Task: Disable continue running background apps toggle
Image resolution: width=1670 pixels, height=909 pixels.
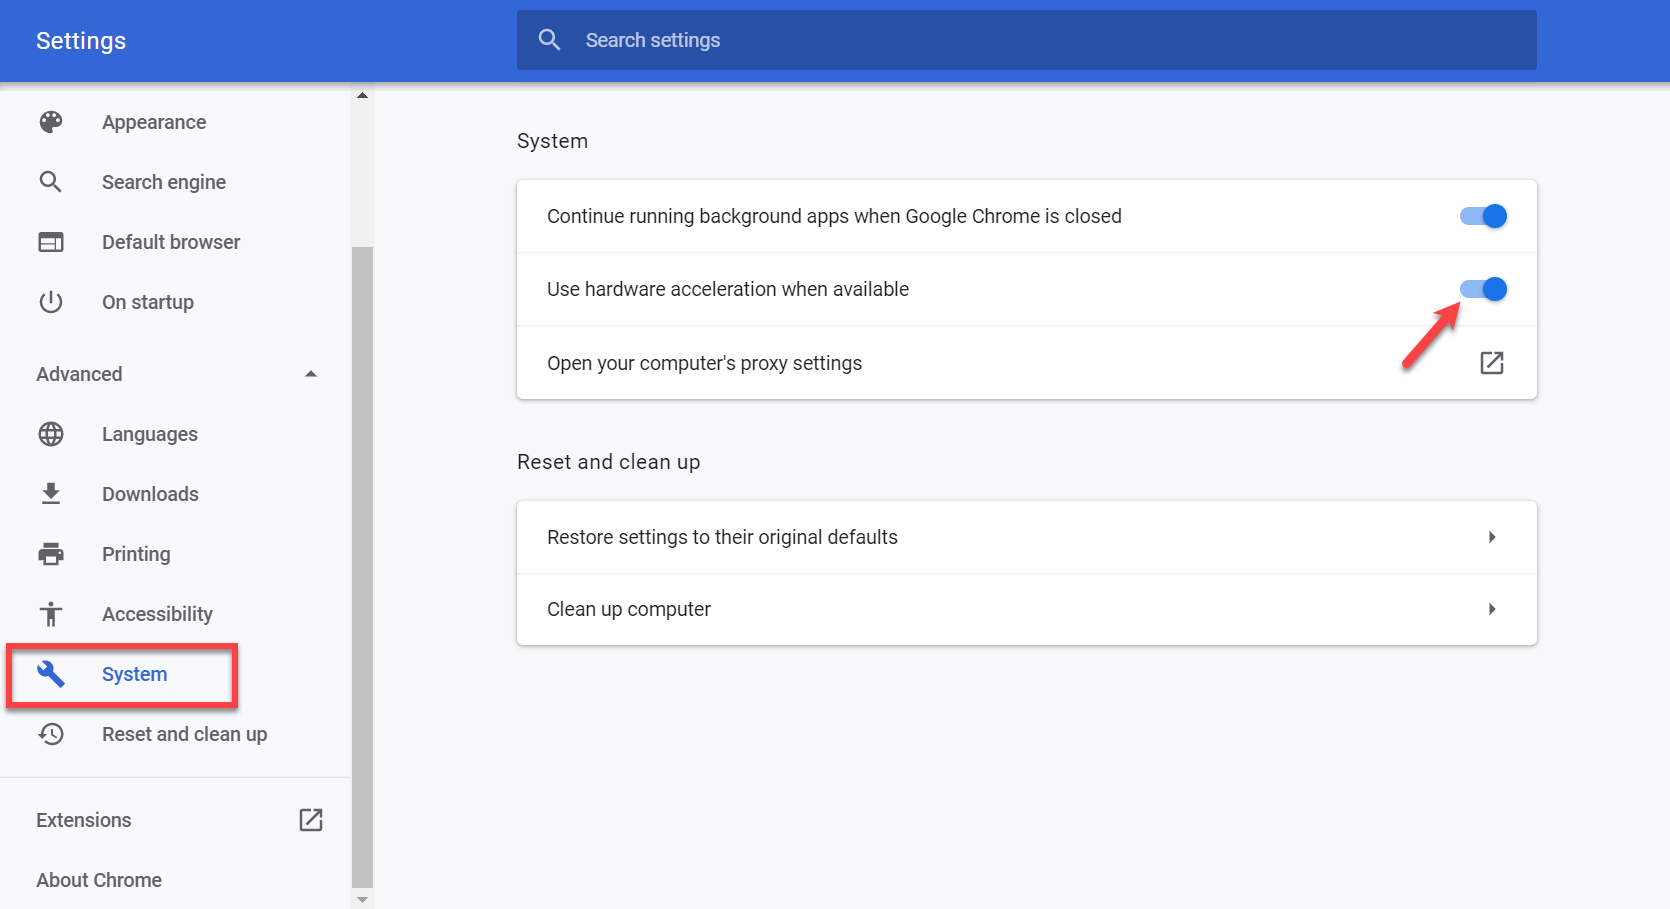Action: tap(1483, 216)
